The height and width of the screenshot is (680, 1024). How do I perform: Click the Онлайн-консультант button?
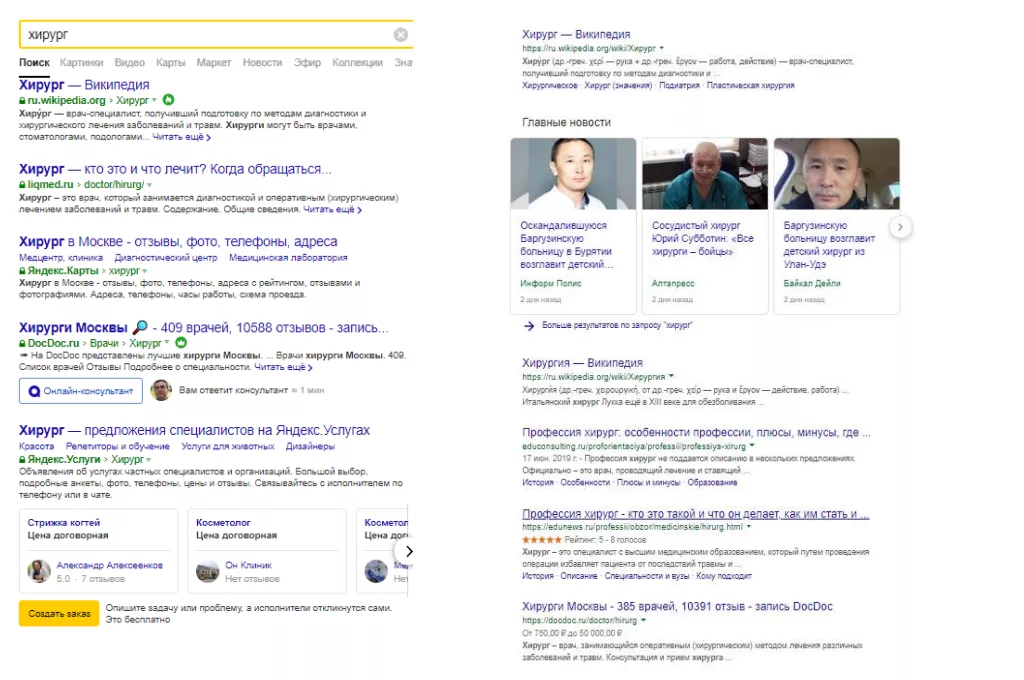click(81, 391)
